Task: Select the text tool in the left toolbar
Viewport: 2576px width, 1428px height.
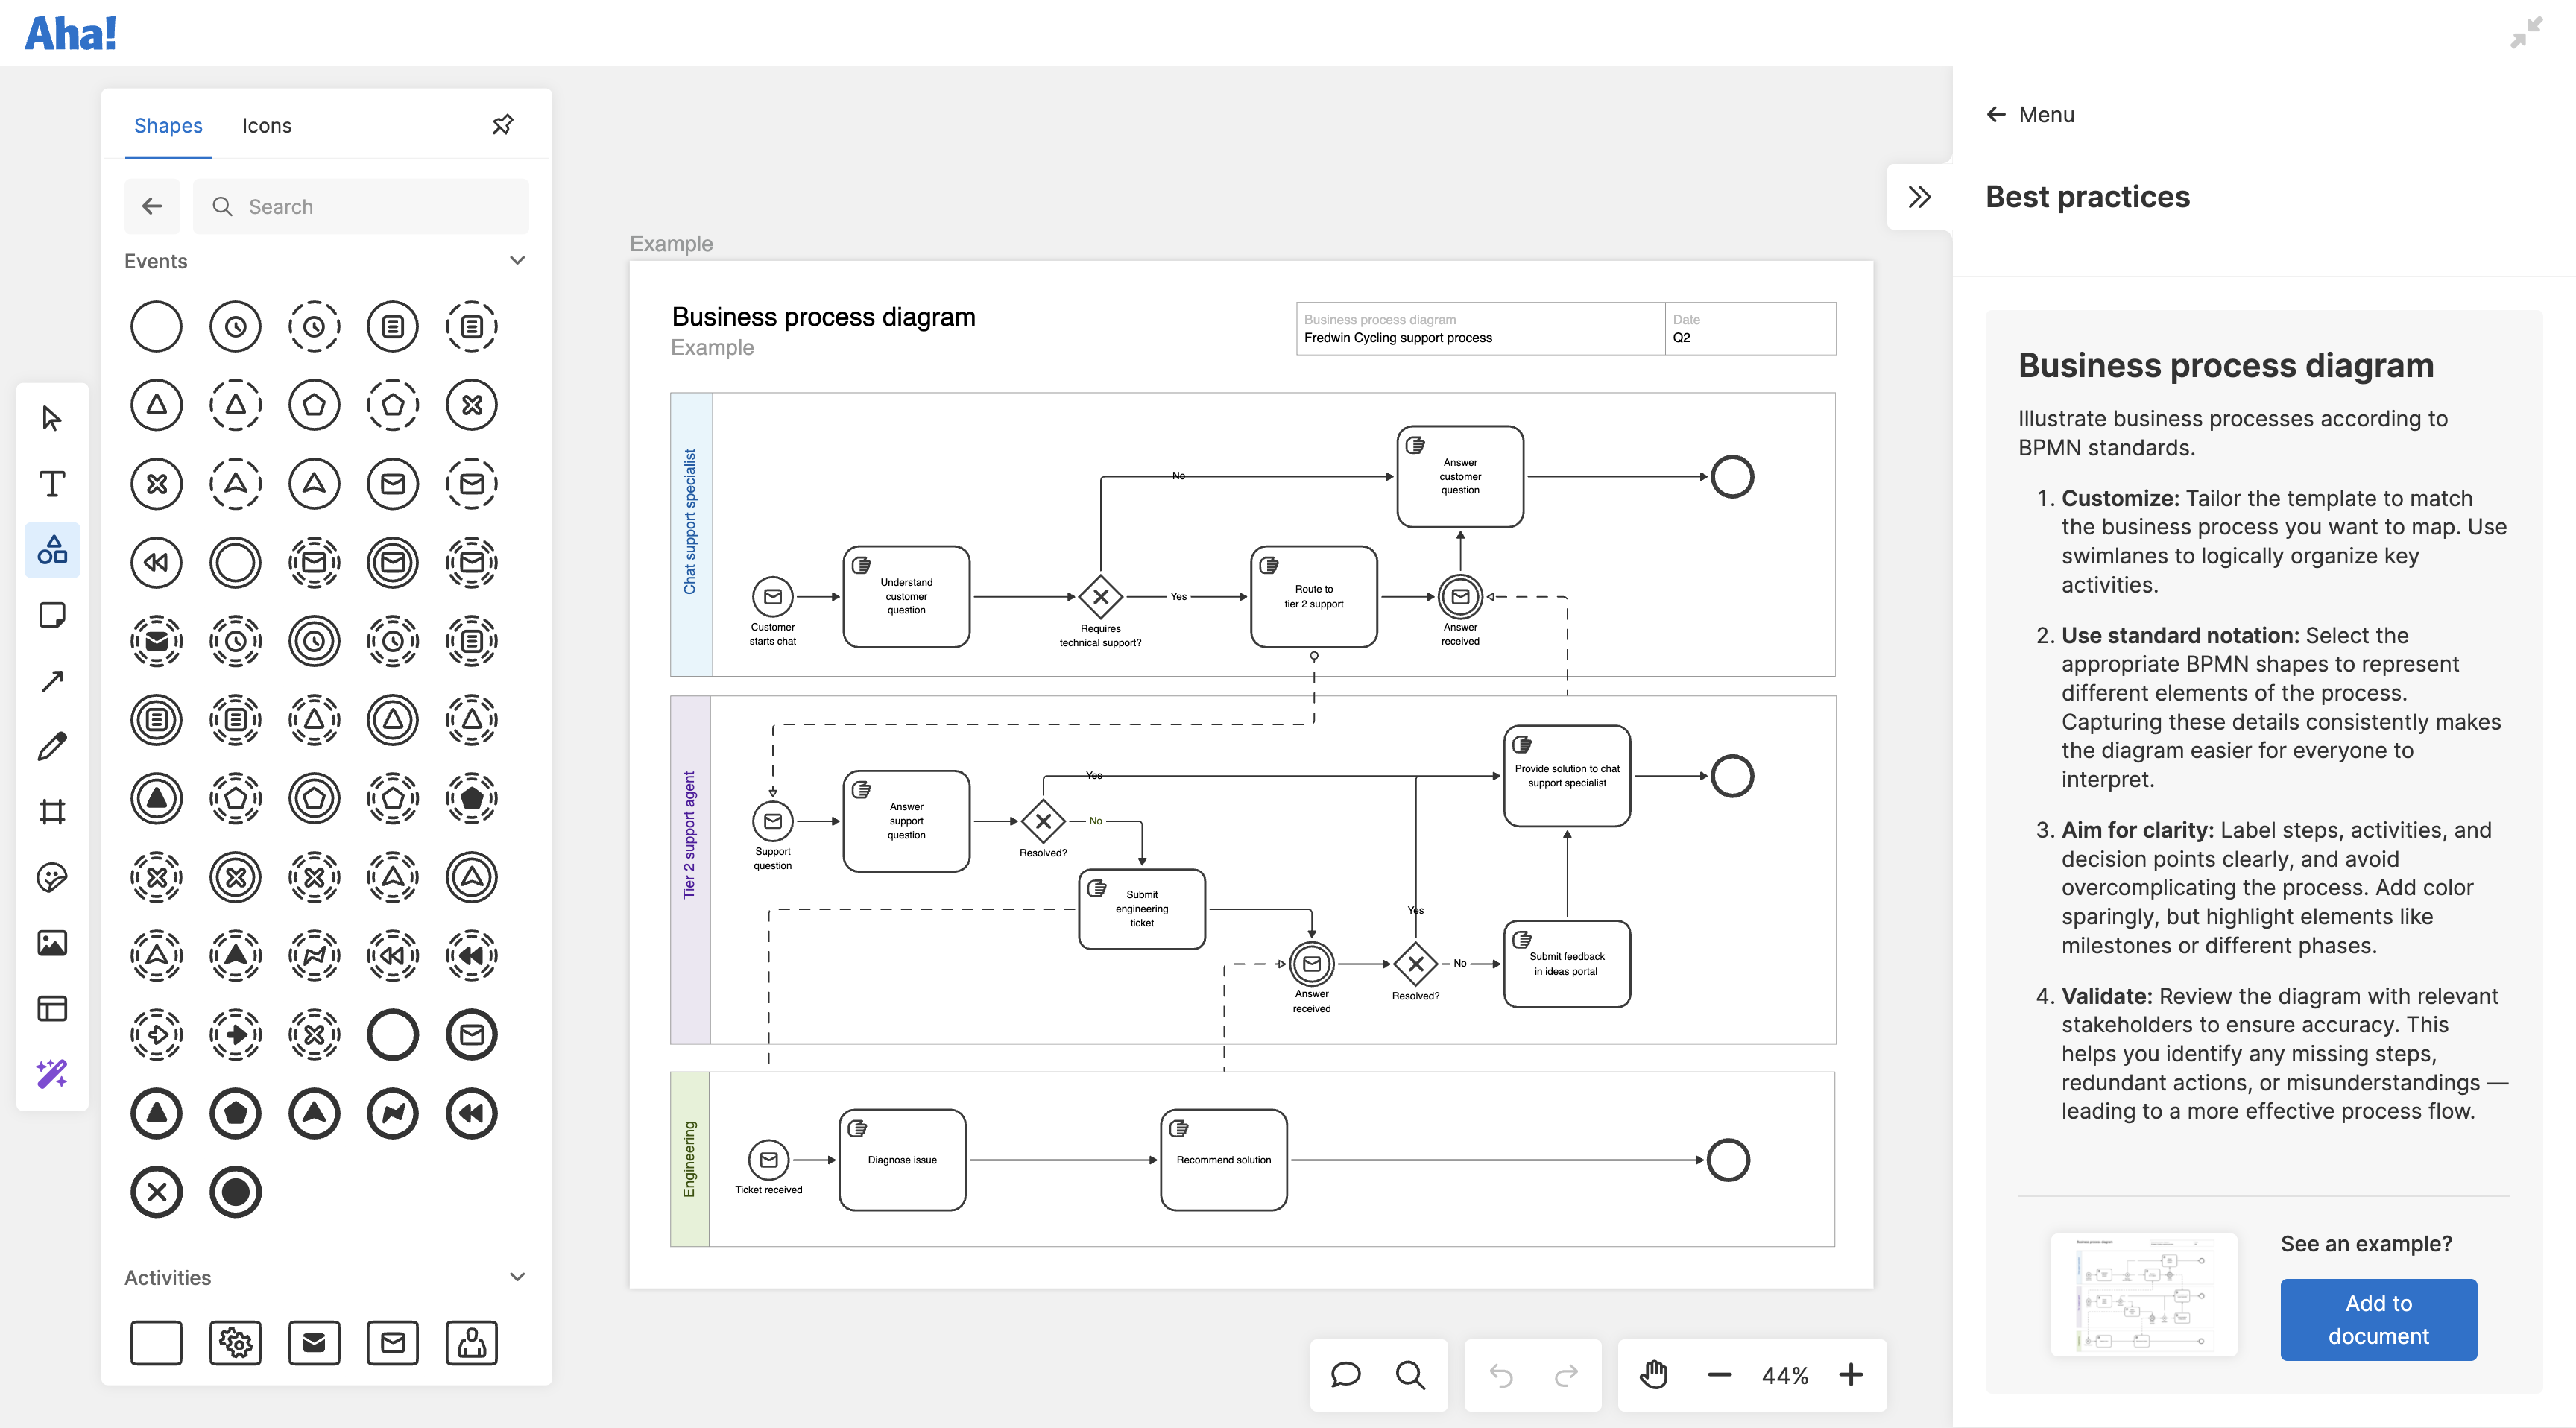Action: pyautogui.click(x=51, y=484)
